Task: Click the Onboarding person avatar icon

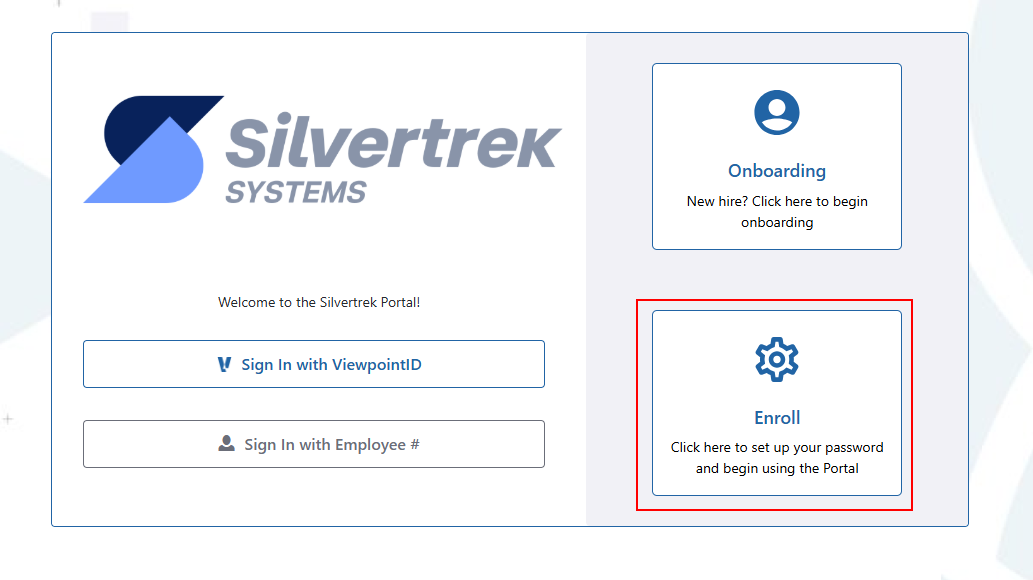Action: pyautogui.click(x=777, y=113)
